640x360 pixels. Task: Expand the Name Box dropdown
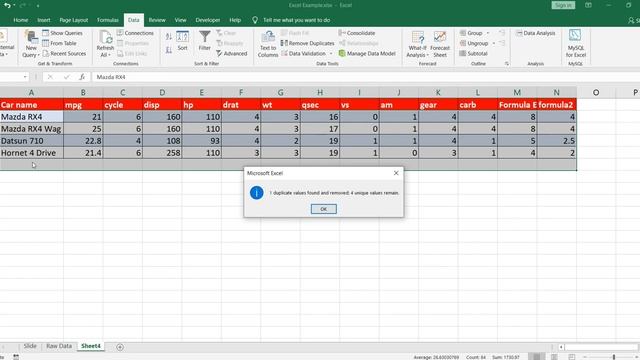point(25,77)
